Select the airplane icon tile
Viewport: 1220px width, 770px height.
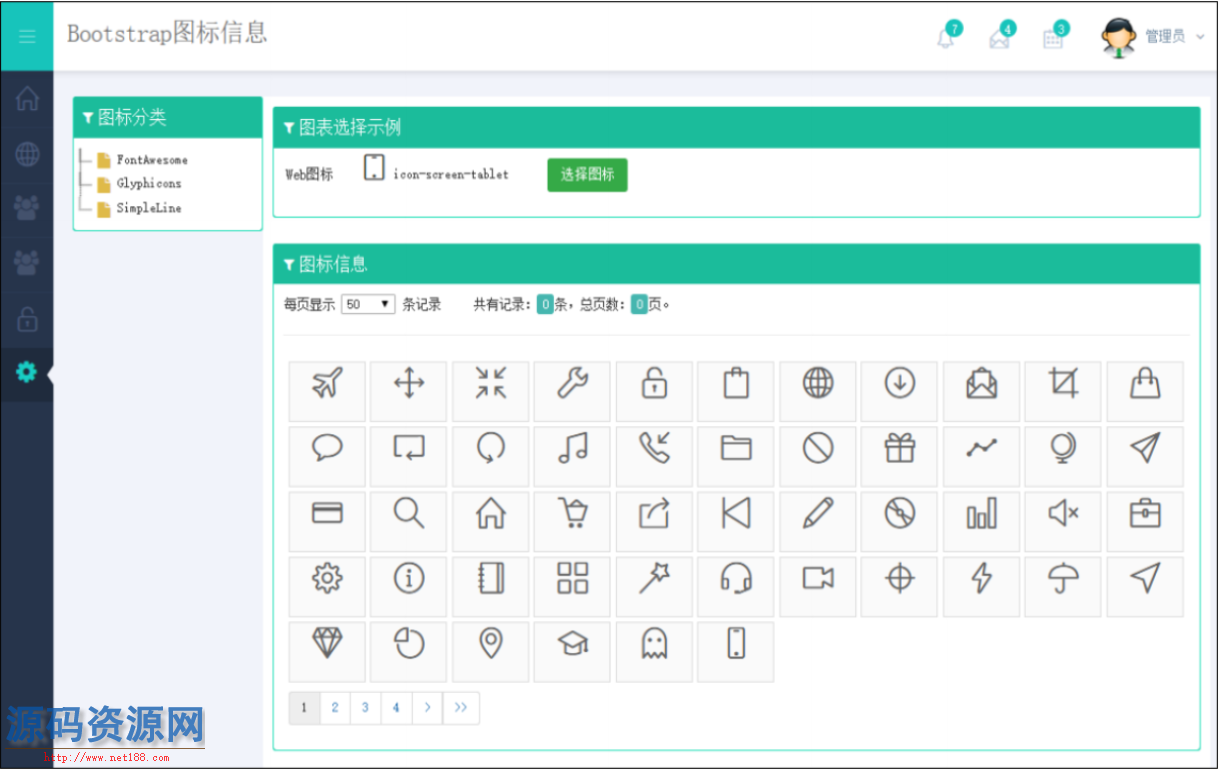(x=327, y=391)
